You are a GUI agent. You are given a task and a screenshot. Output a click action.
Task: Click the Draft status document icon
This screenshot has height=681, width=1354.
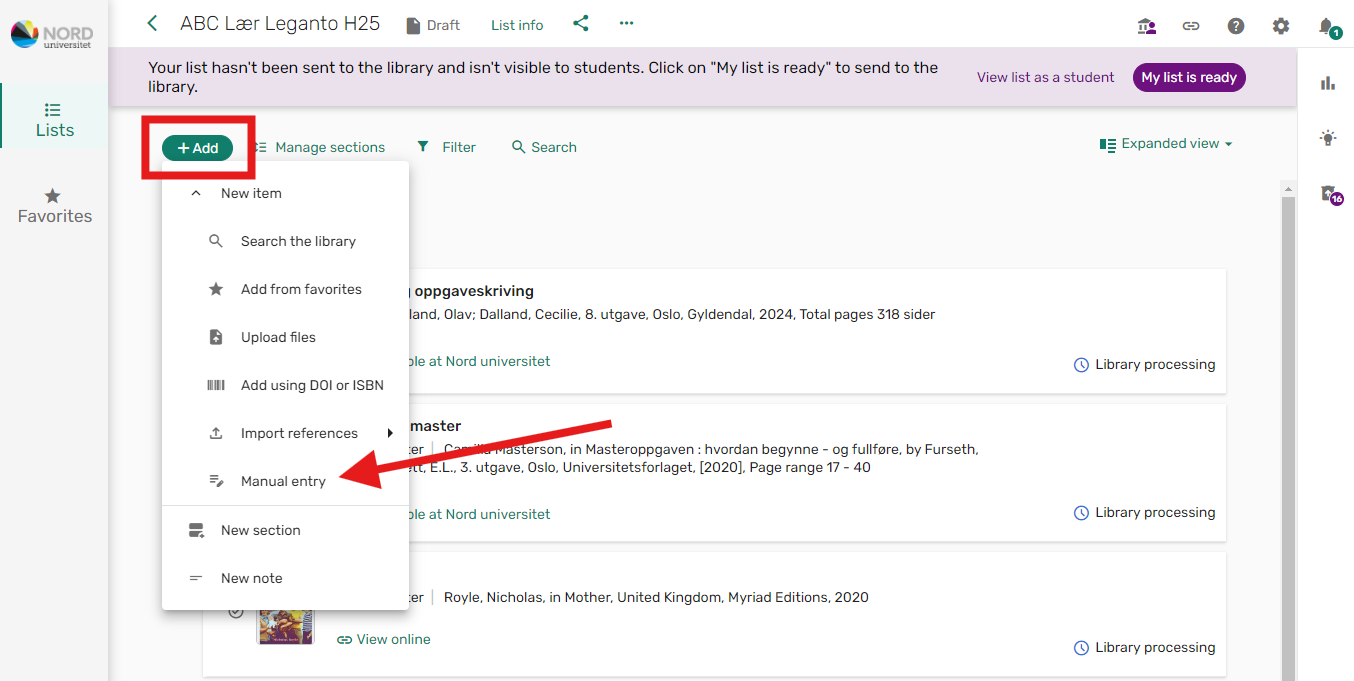[413, 26]
